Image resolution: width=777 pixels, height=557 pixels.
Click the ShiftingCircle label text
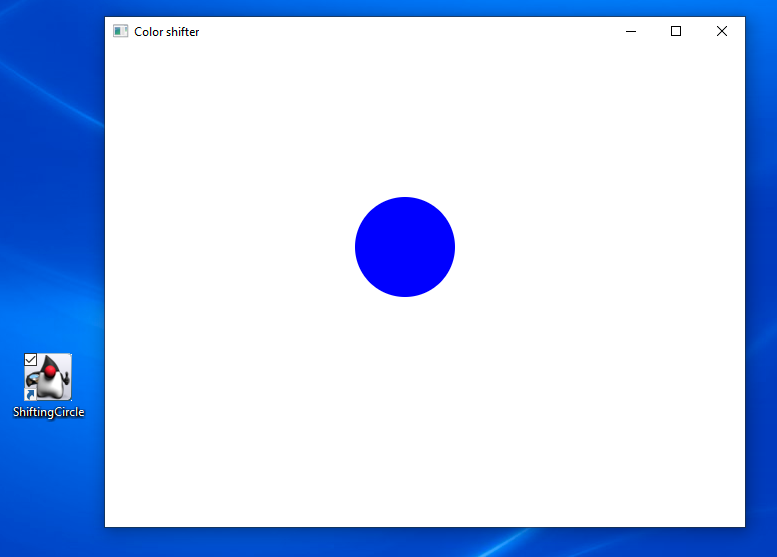tap(49, 412)
